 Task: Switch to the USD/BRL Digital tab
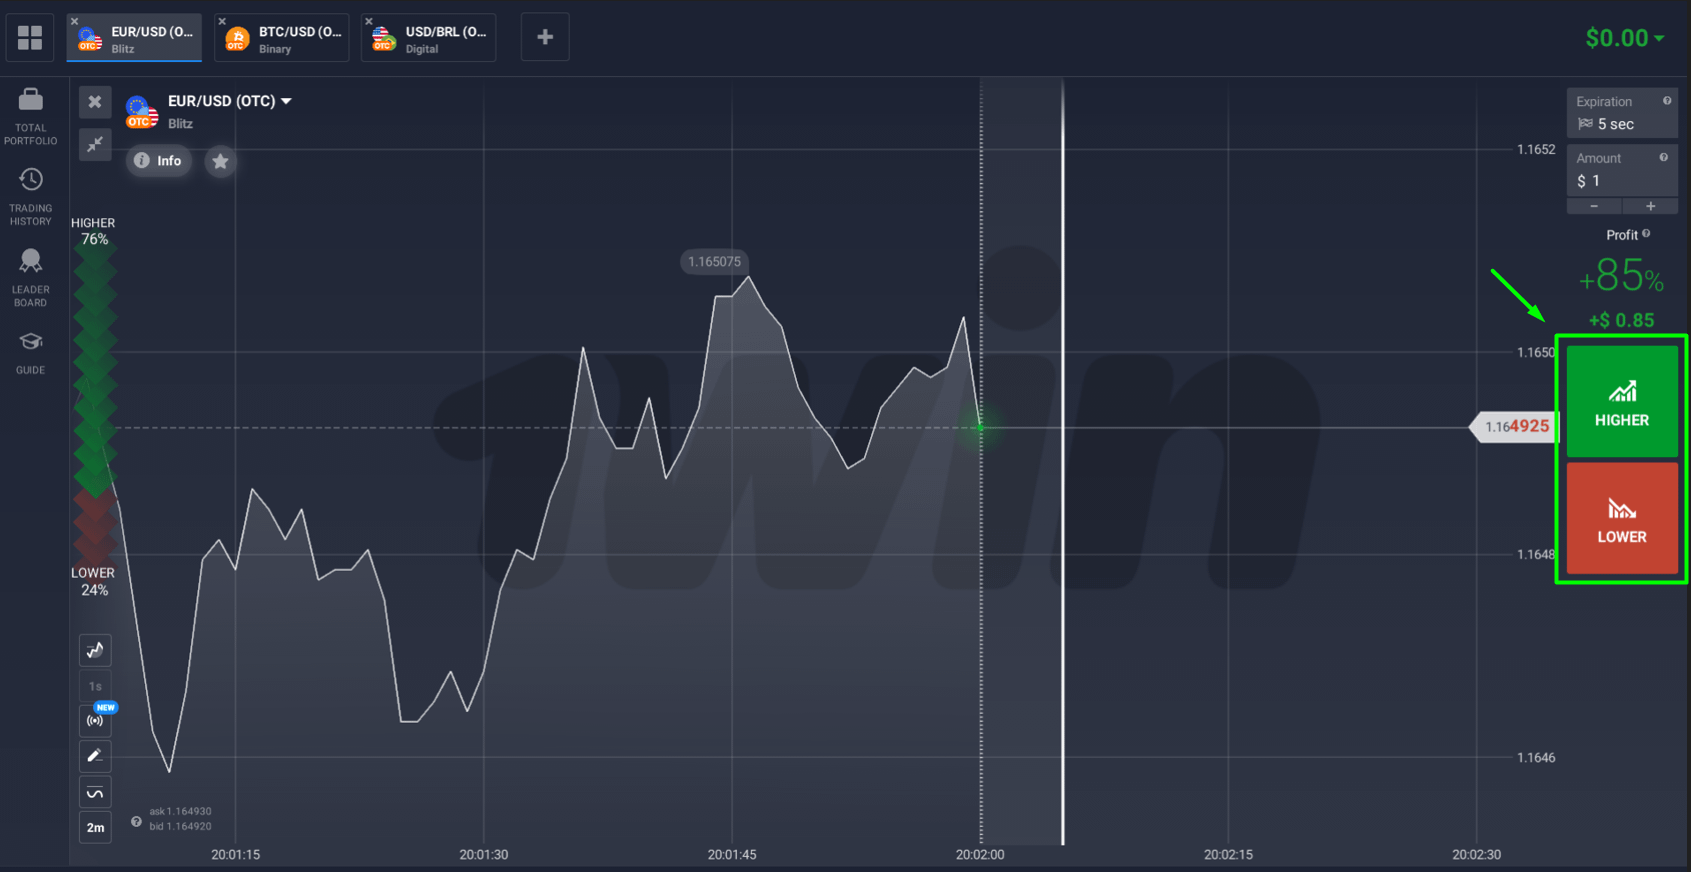[429, 38]
